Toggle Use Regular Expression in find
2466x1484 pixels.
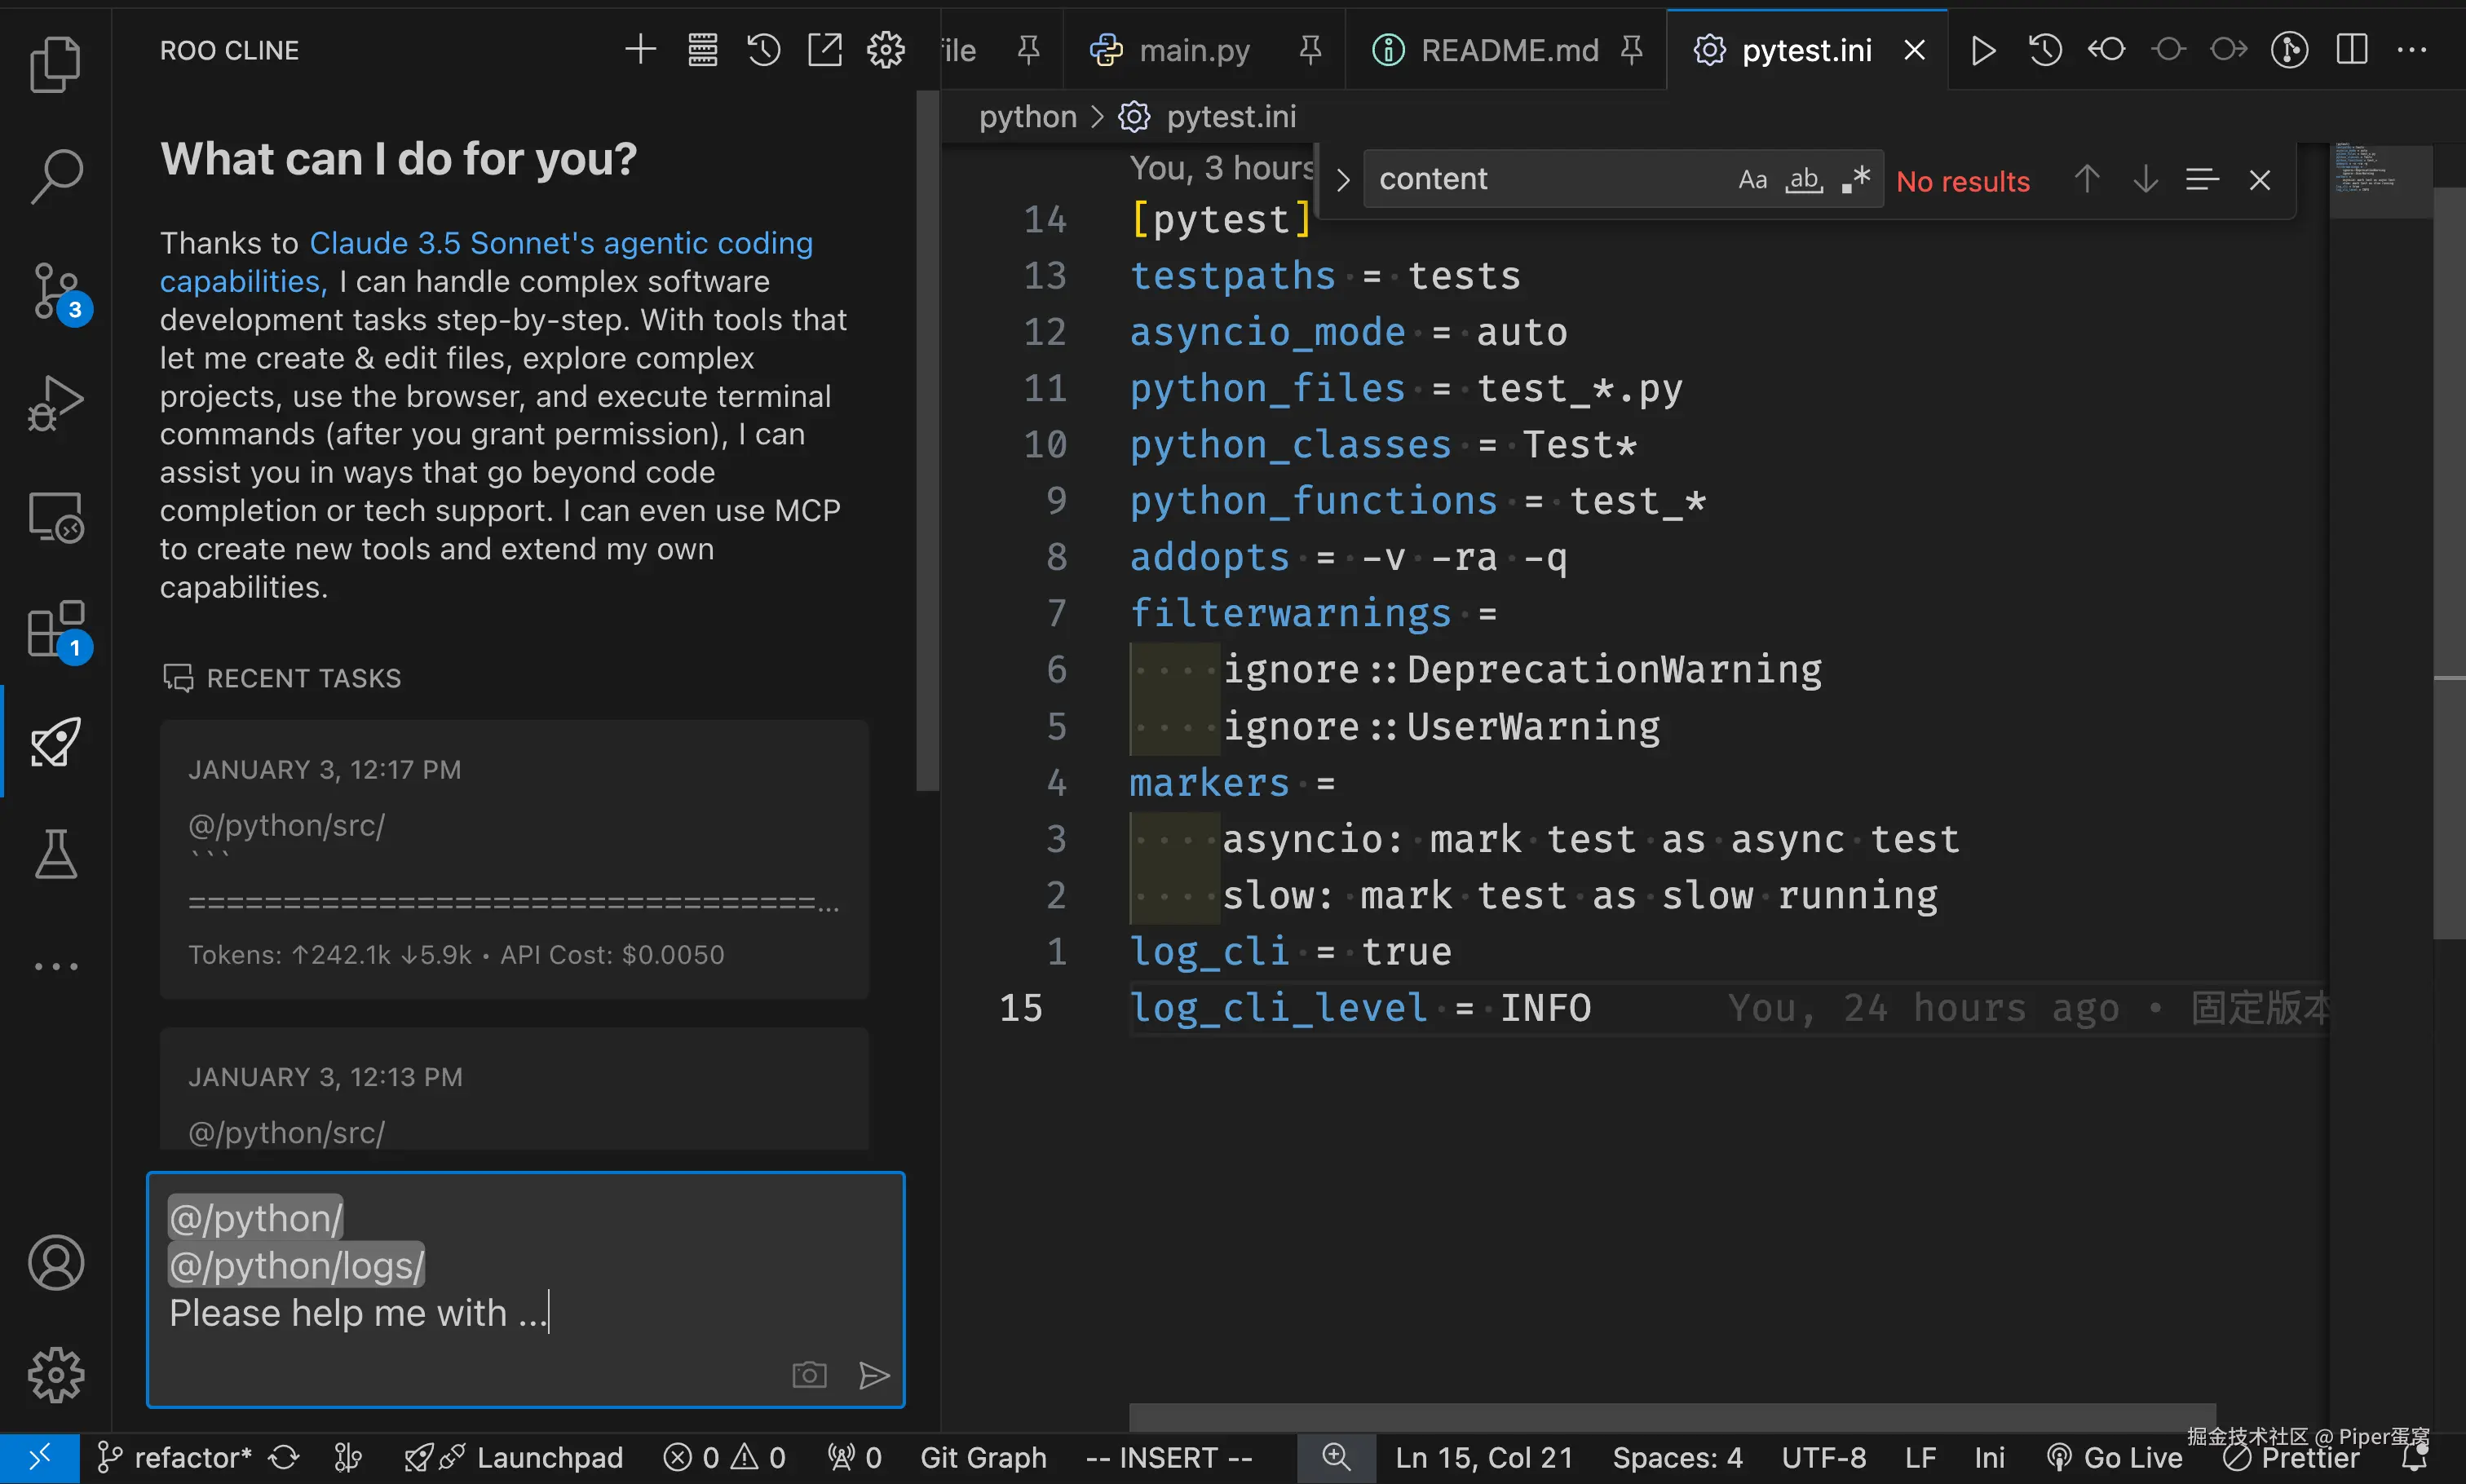[1856, 180]
